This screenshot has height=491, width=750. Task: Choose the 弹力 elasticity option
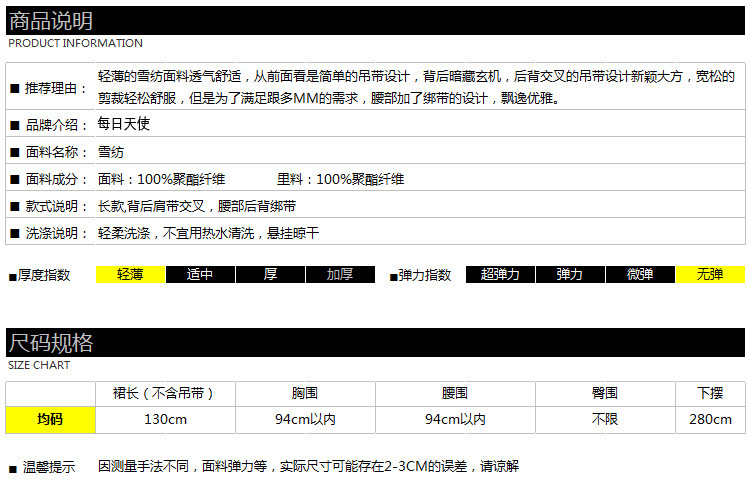click(x=570, y=274)
